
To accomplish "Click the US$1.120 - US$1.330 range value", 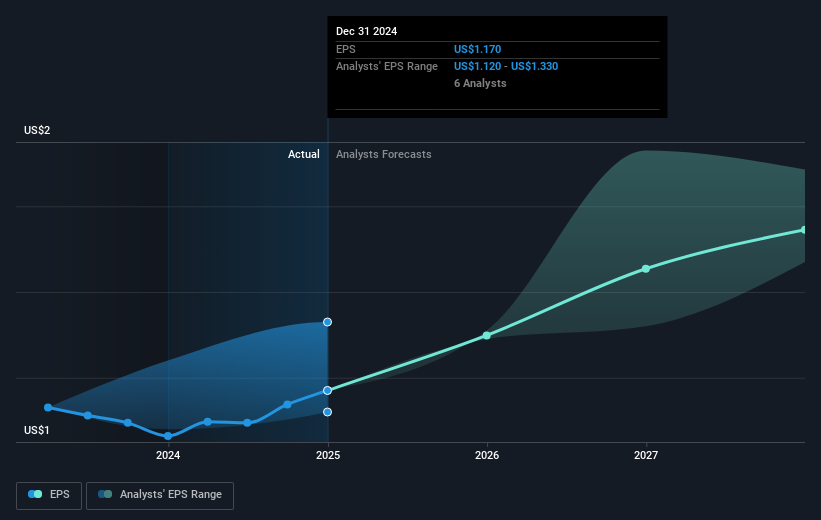I will (506, 67).
